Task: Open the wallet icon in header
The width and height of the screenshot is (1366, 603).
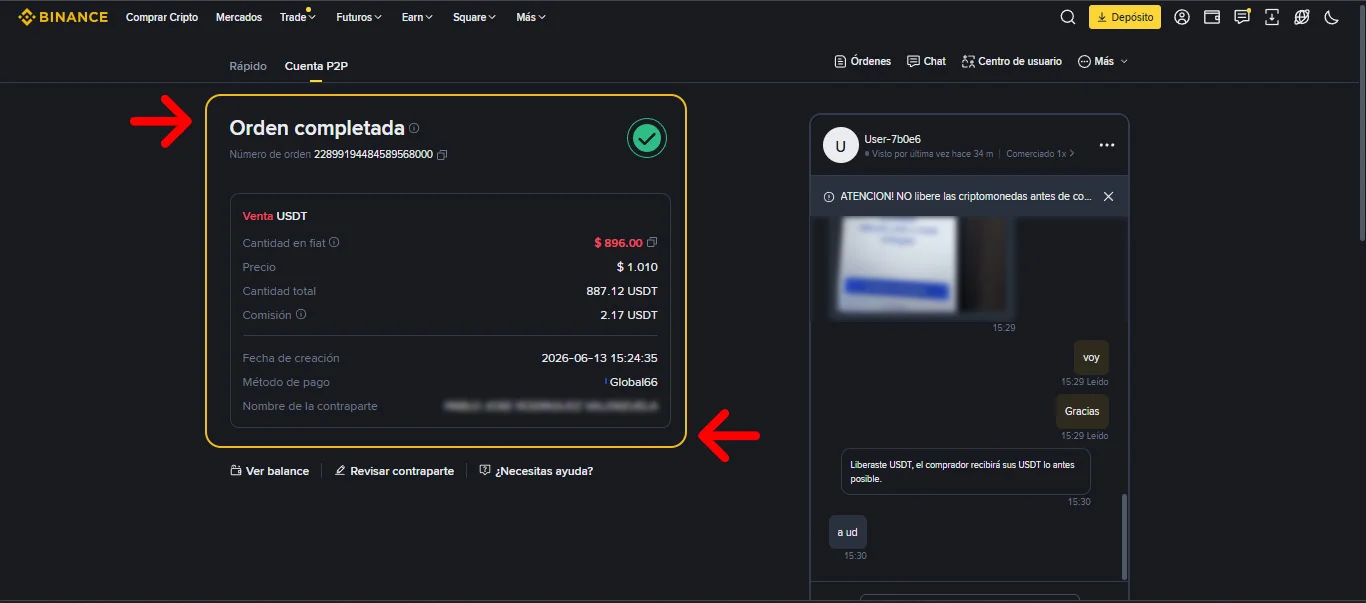Action: 1212,17
